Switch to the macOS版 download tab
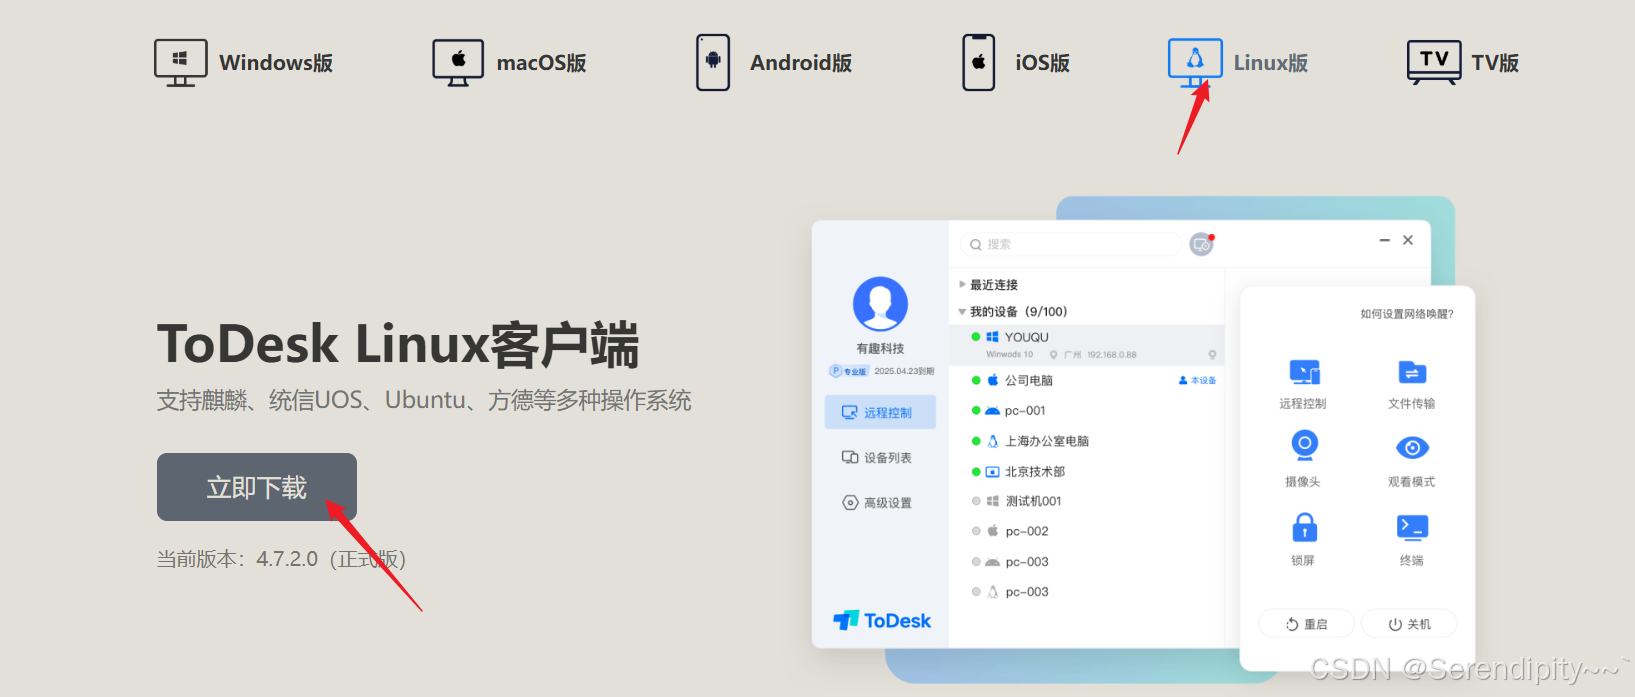 tap(510, 63)
